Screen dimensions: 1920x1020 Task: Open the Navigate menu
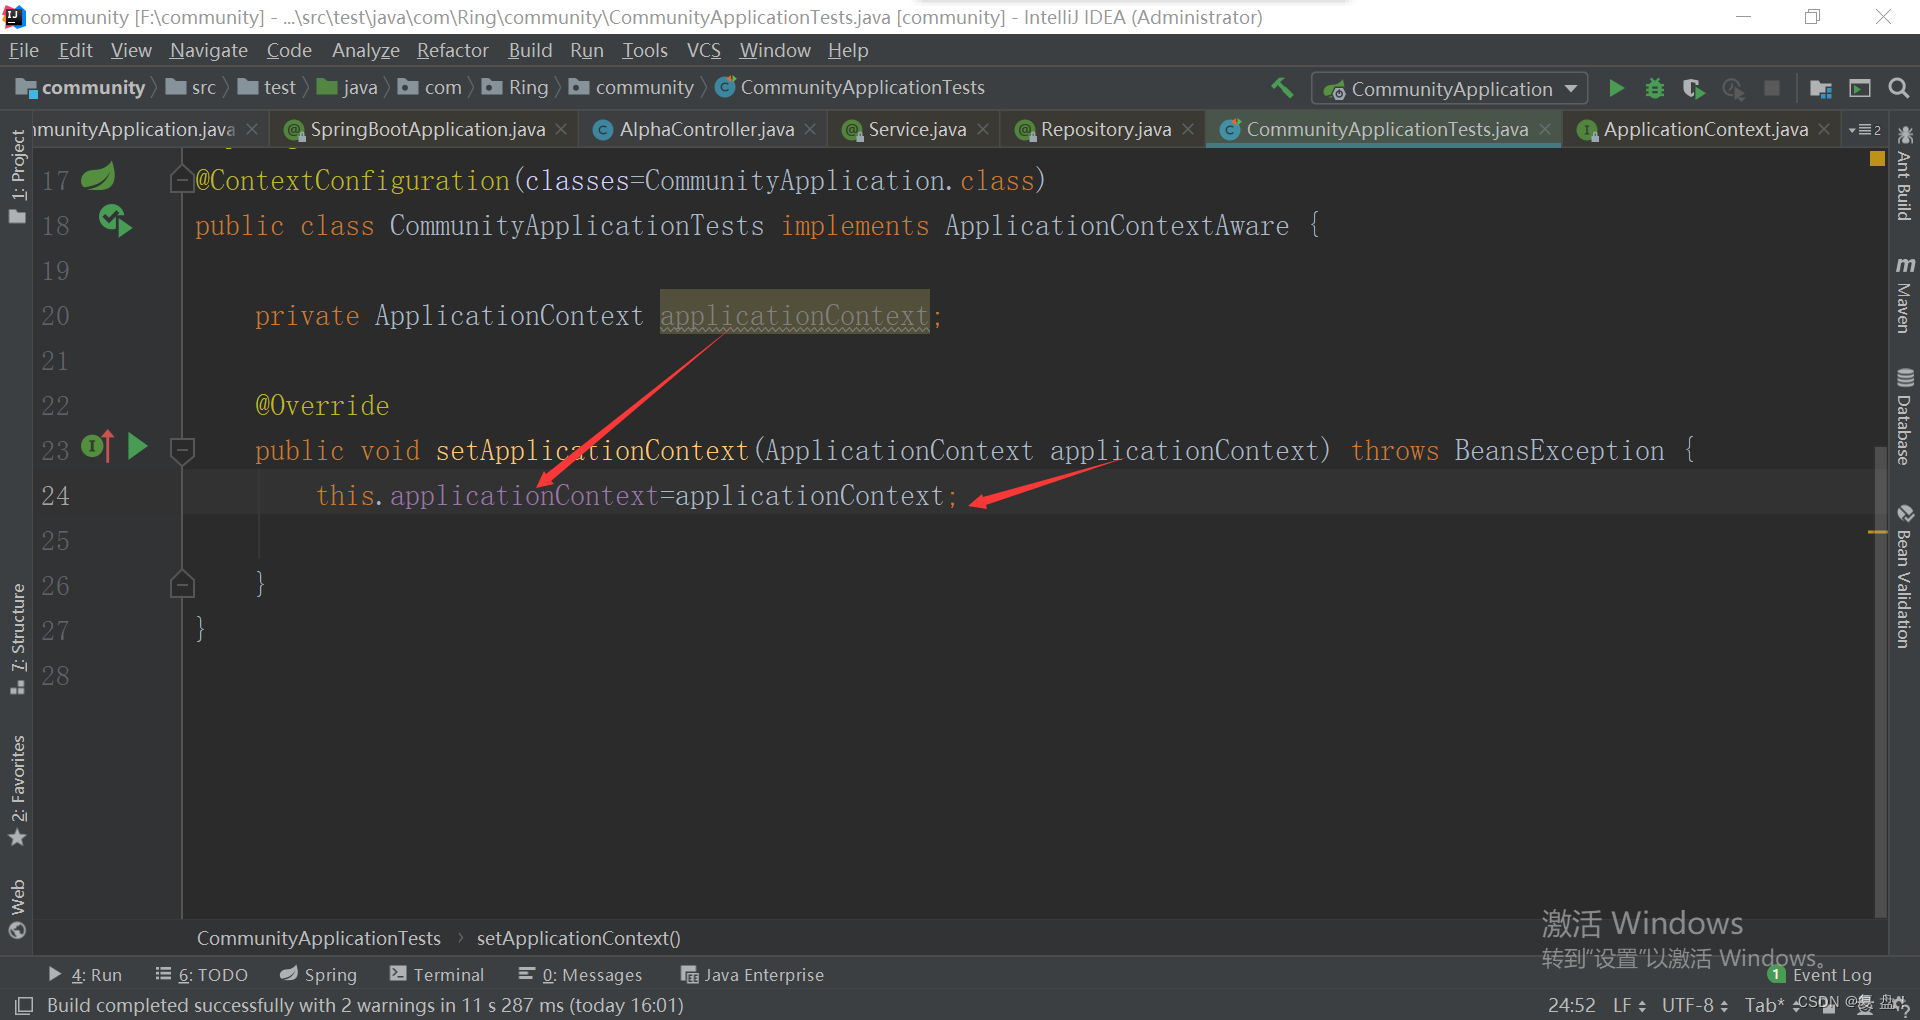pyautogui.click(x=208, y=50)
